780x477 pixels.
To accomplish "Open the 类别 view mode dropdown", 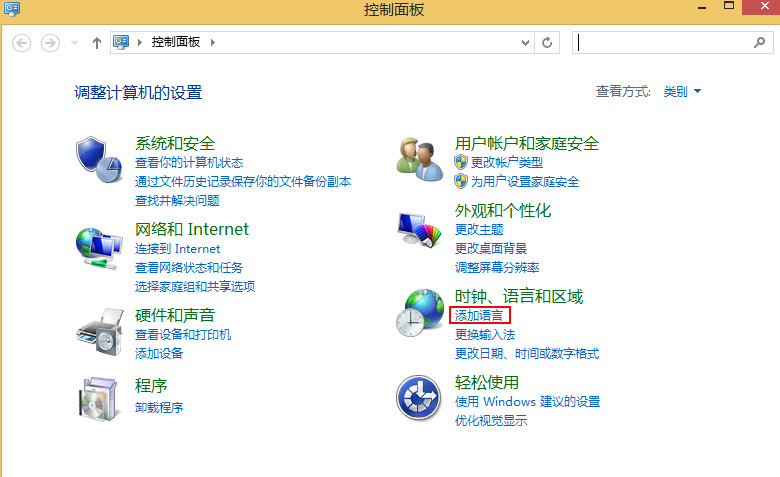I will click(x=682, y=92).
